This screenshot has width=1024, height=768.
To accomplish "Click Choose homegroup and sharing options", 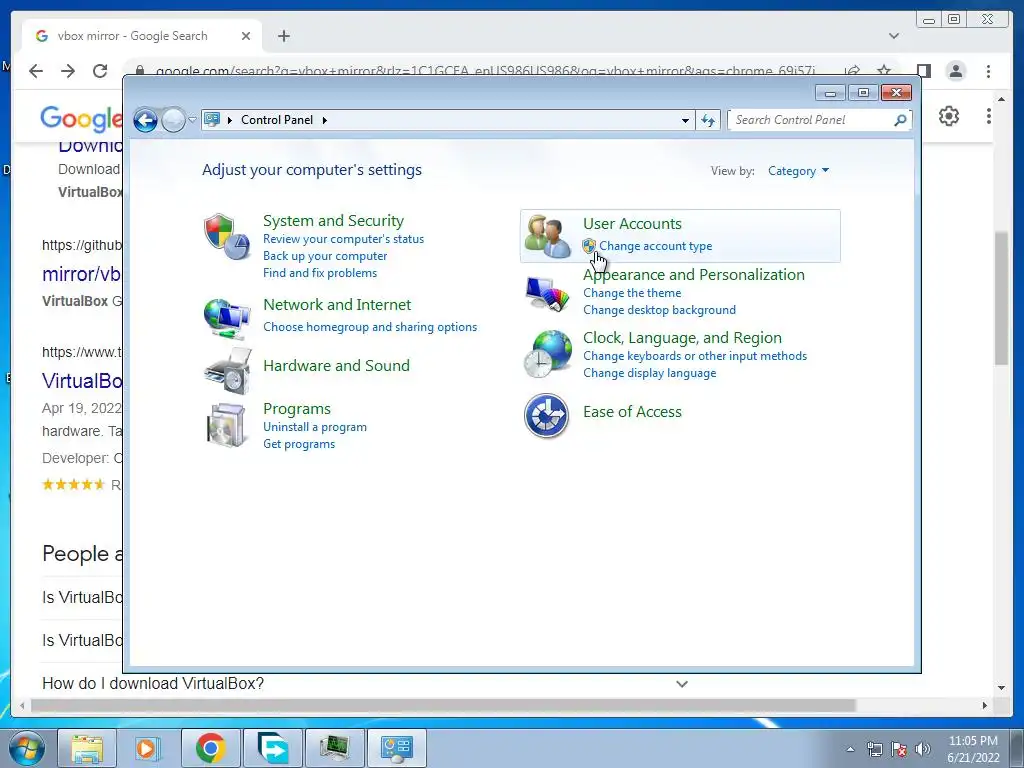I will tap(370, 327).
